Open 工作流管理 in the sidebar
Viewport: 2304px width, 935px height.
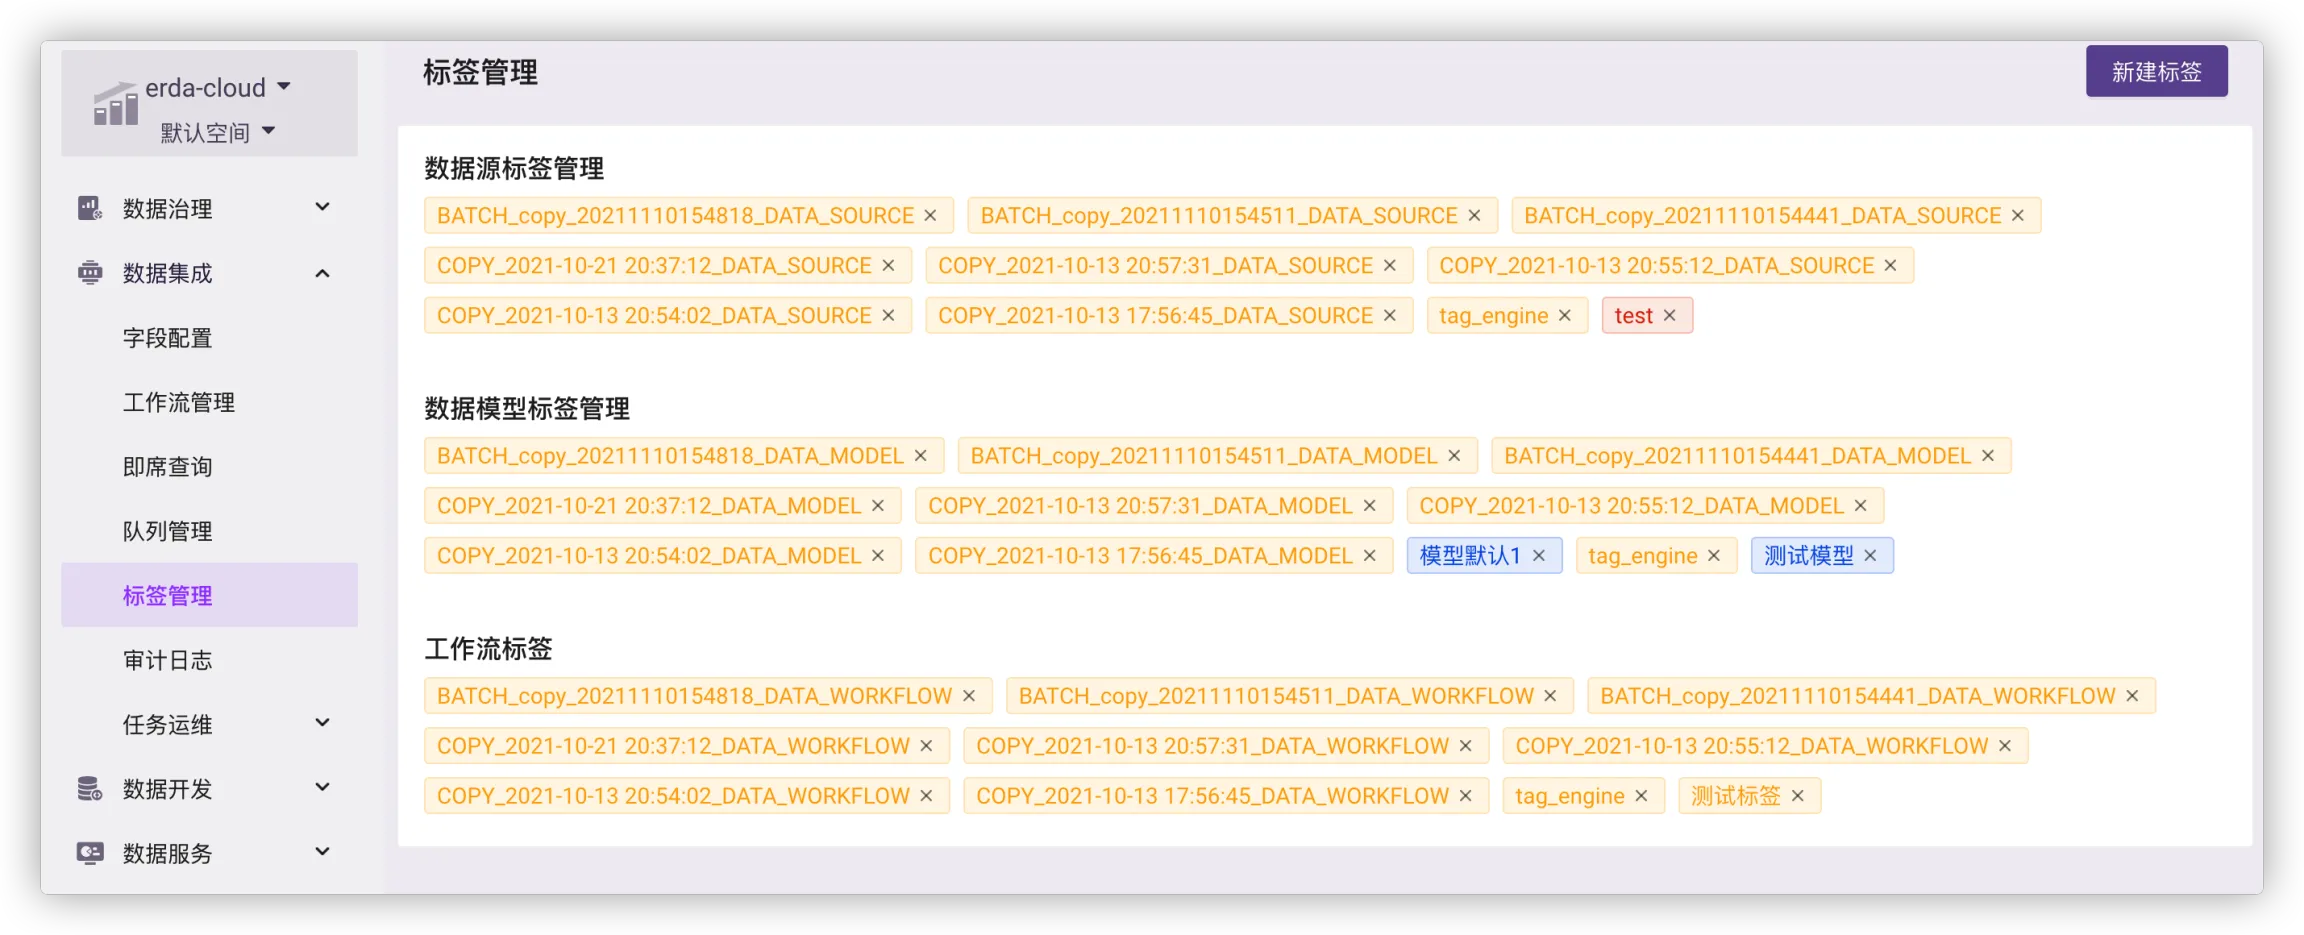178,402
